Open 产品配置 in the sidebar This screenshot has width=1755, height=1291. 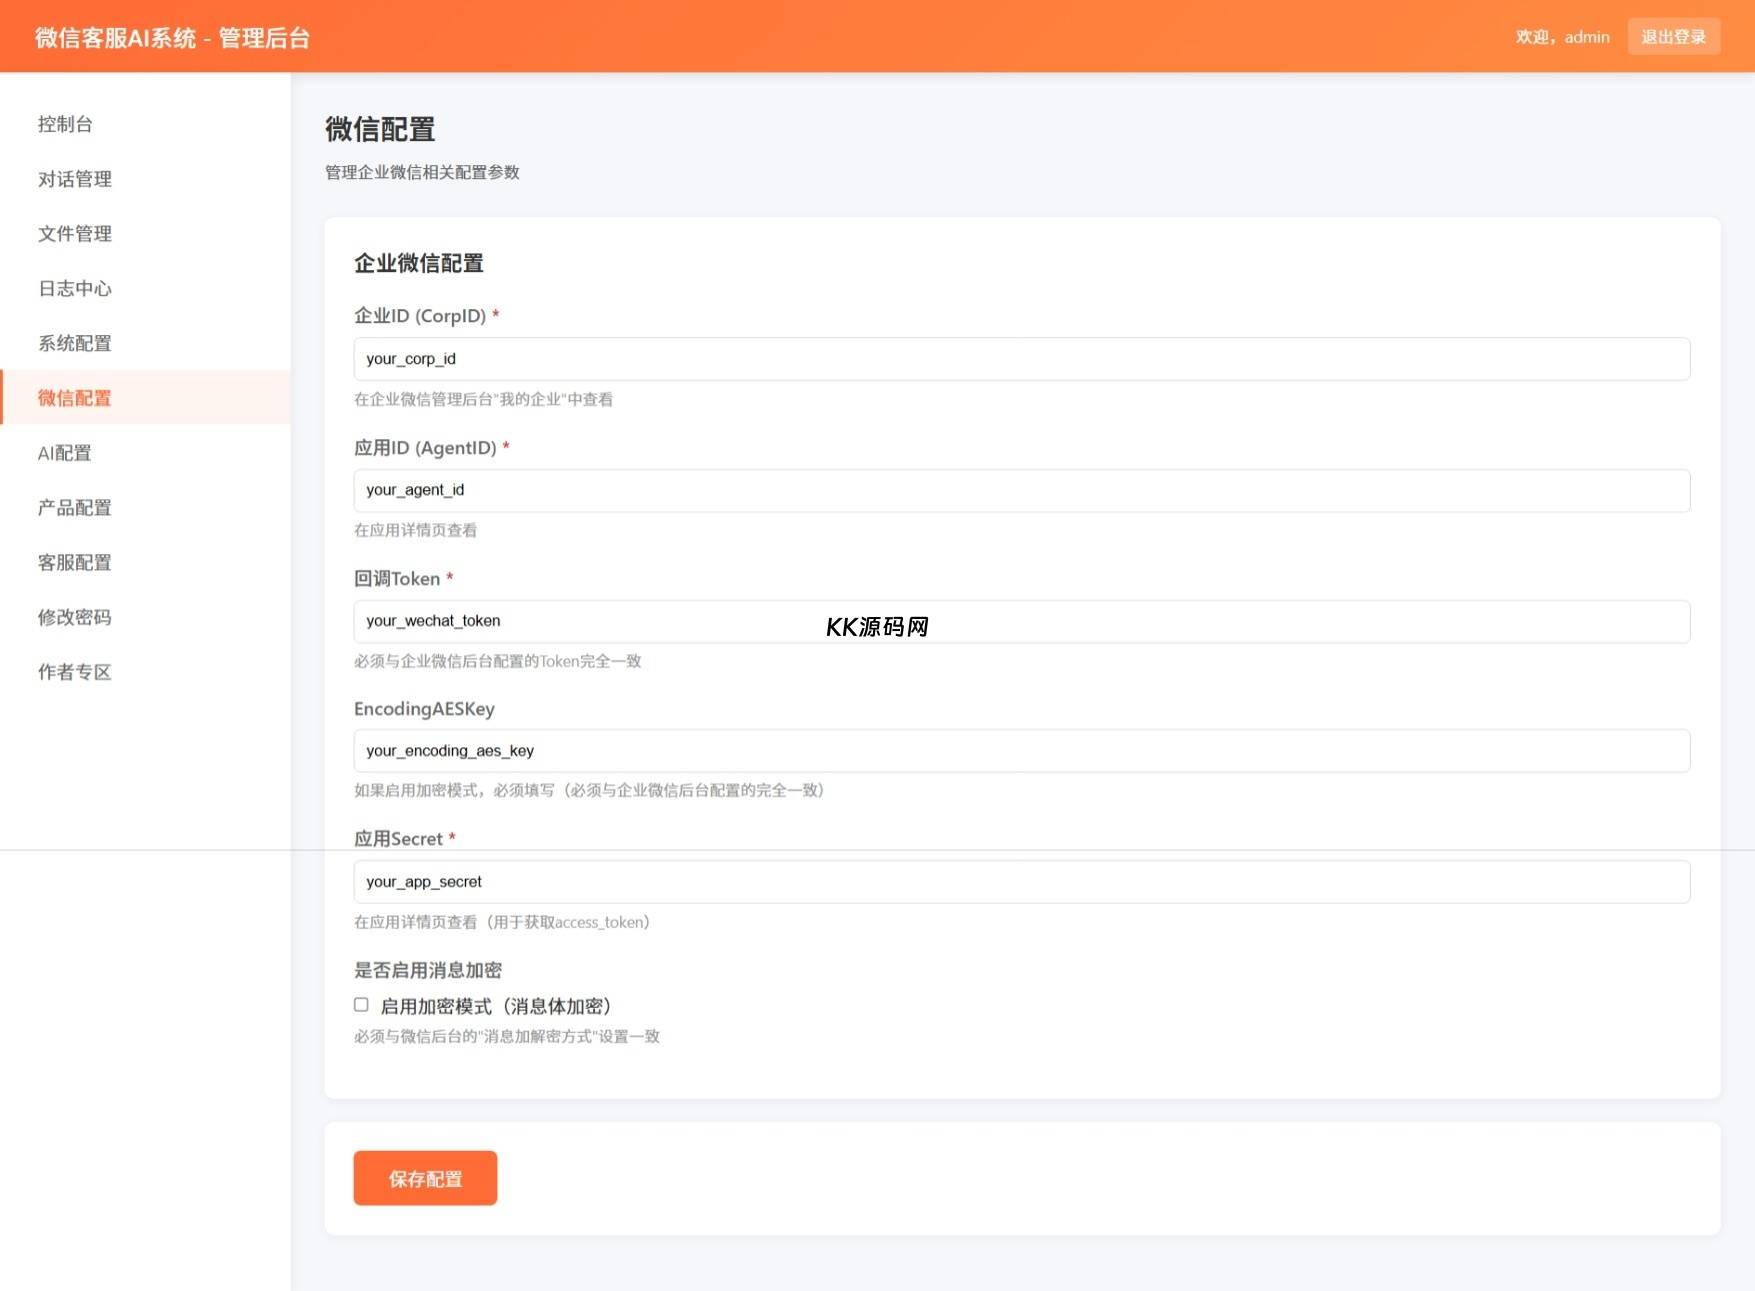(x=74, y=508)
